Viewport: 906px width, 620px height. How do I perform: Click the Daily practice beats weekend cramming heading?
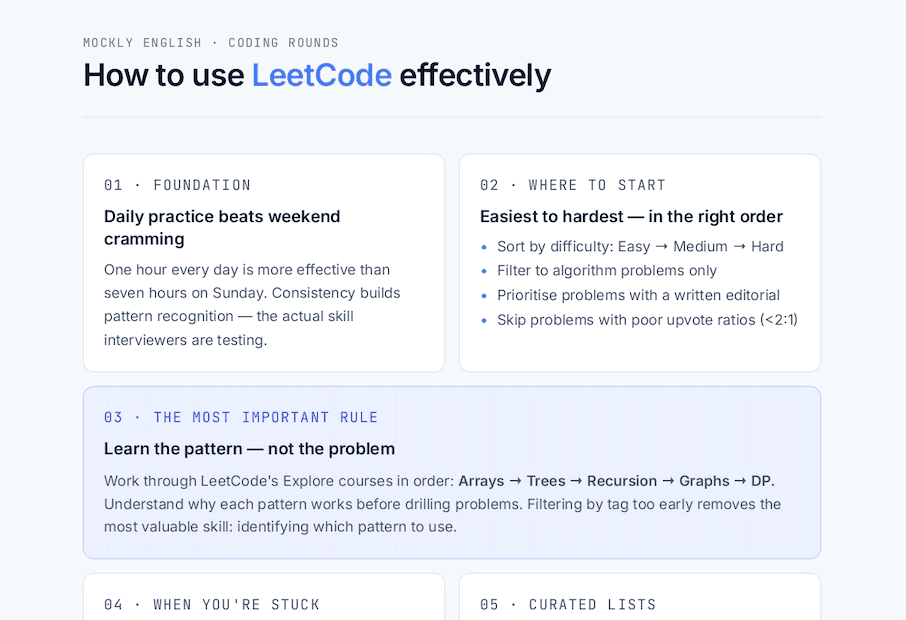[x=222, y=228]
